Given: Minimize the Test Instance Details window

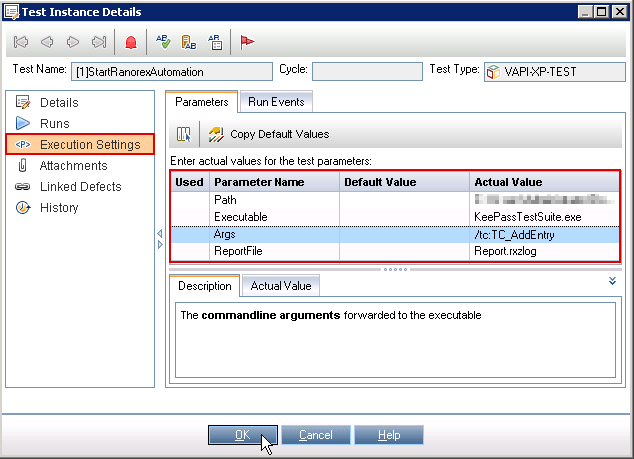Looking at the screenshot, I should [585, 12].
